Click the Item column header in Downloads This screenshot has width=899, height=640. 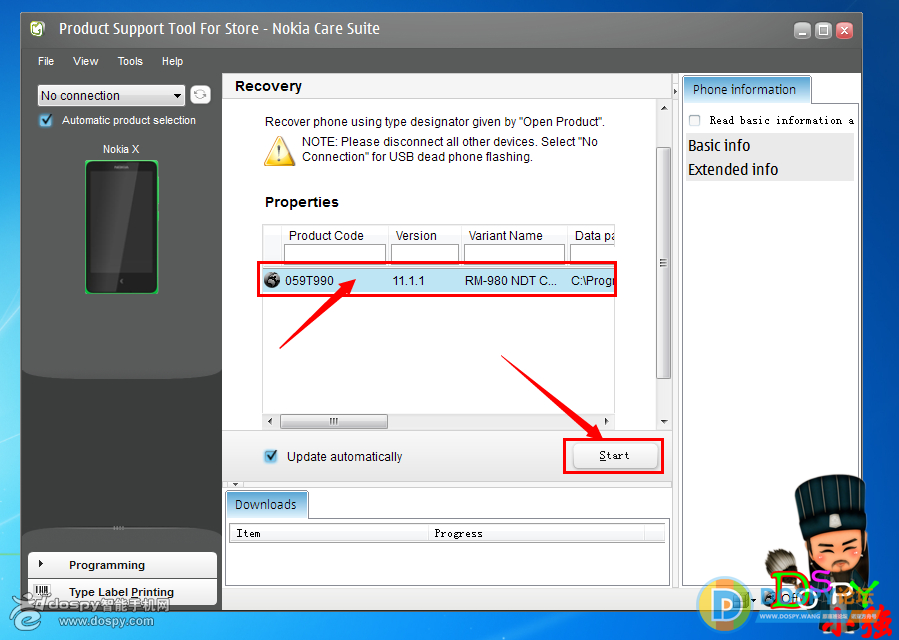tap(329, 533)
